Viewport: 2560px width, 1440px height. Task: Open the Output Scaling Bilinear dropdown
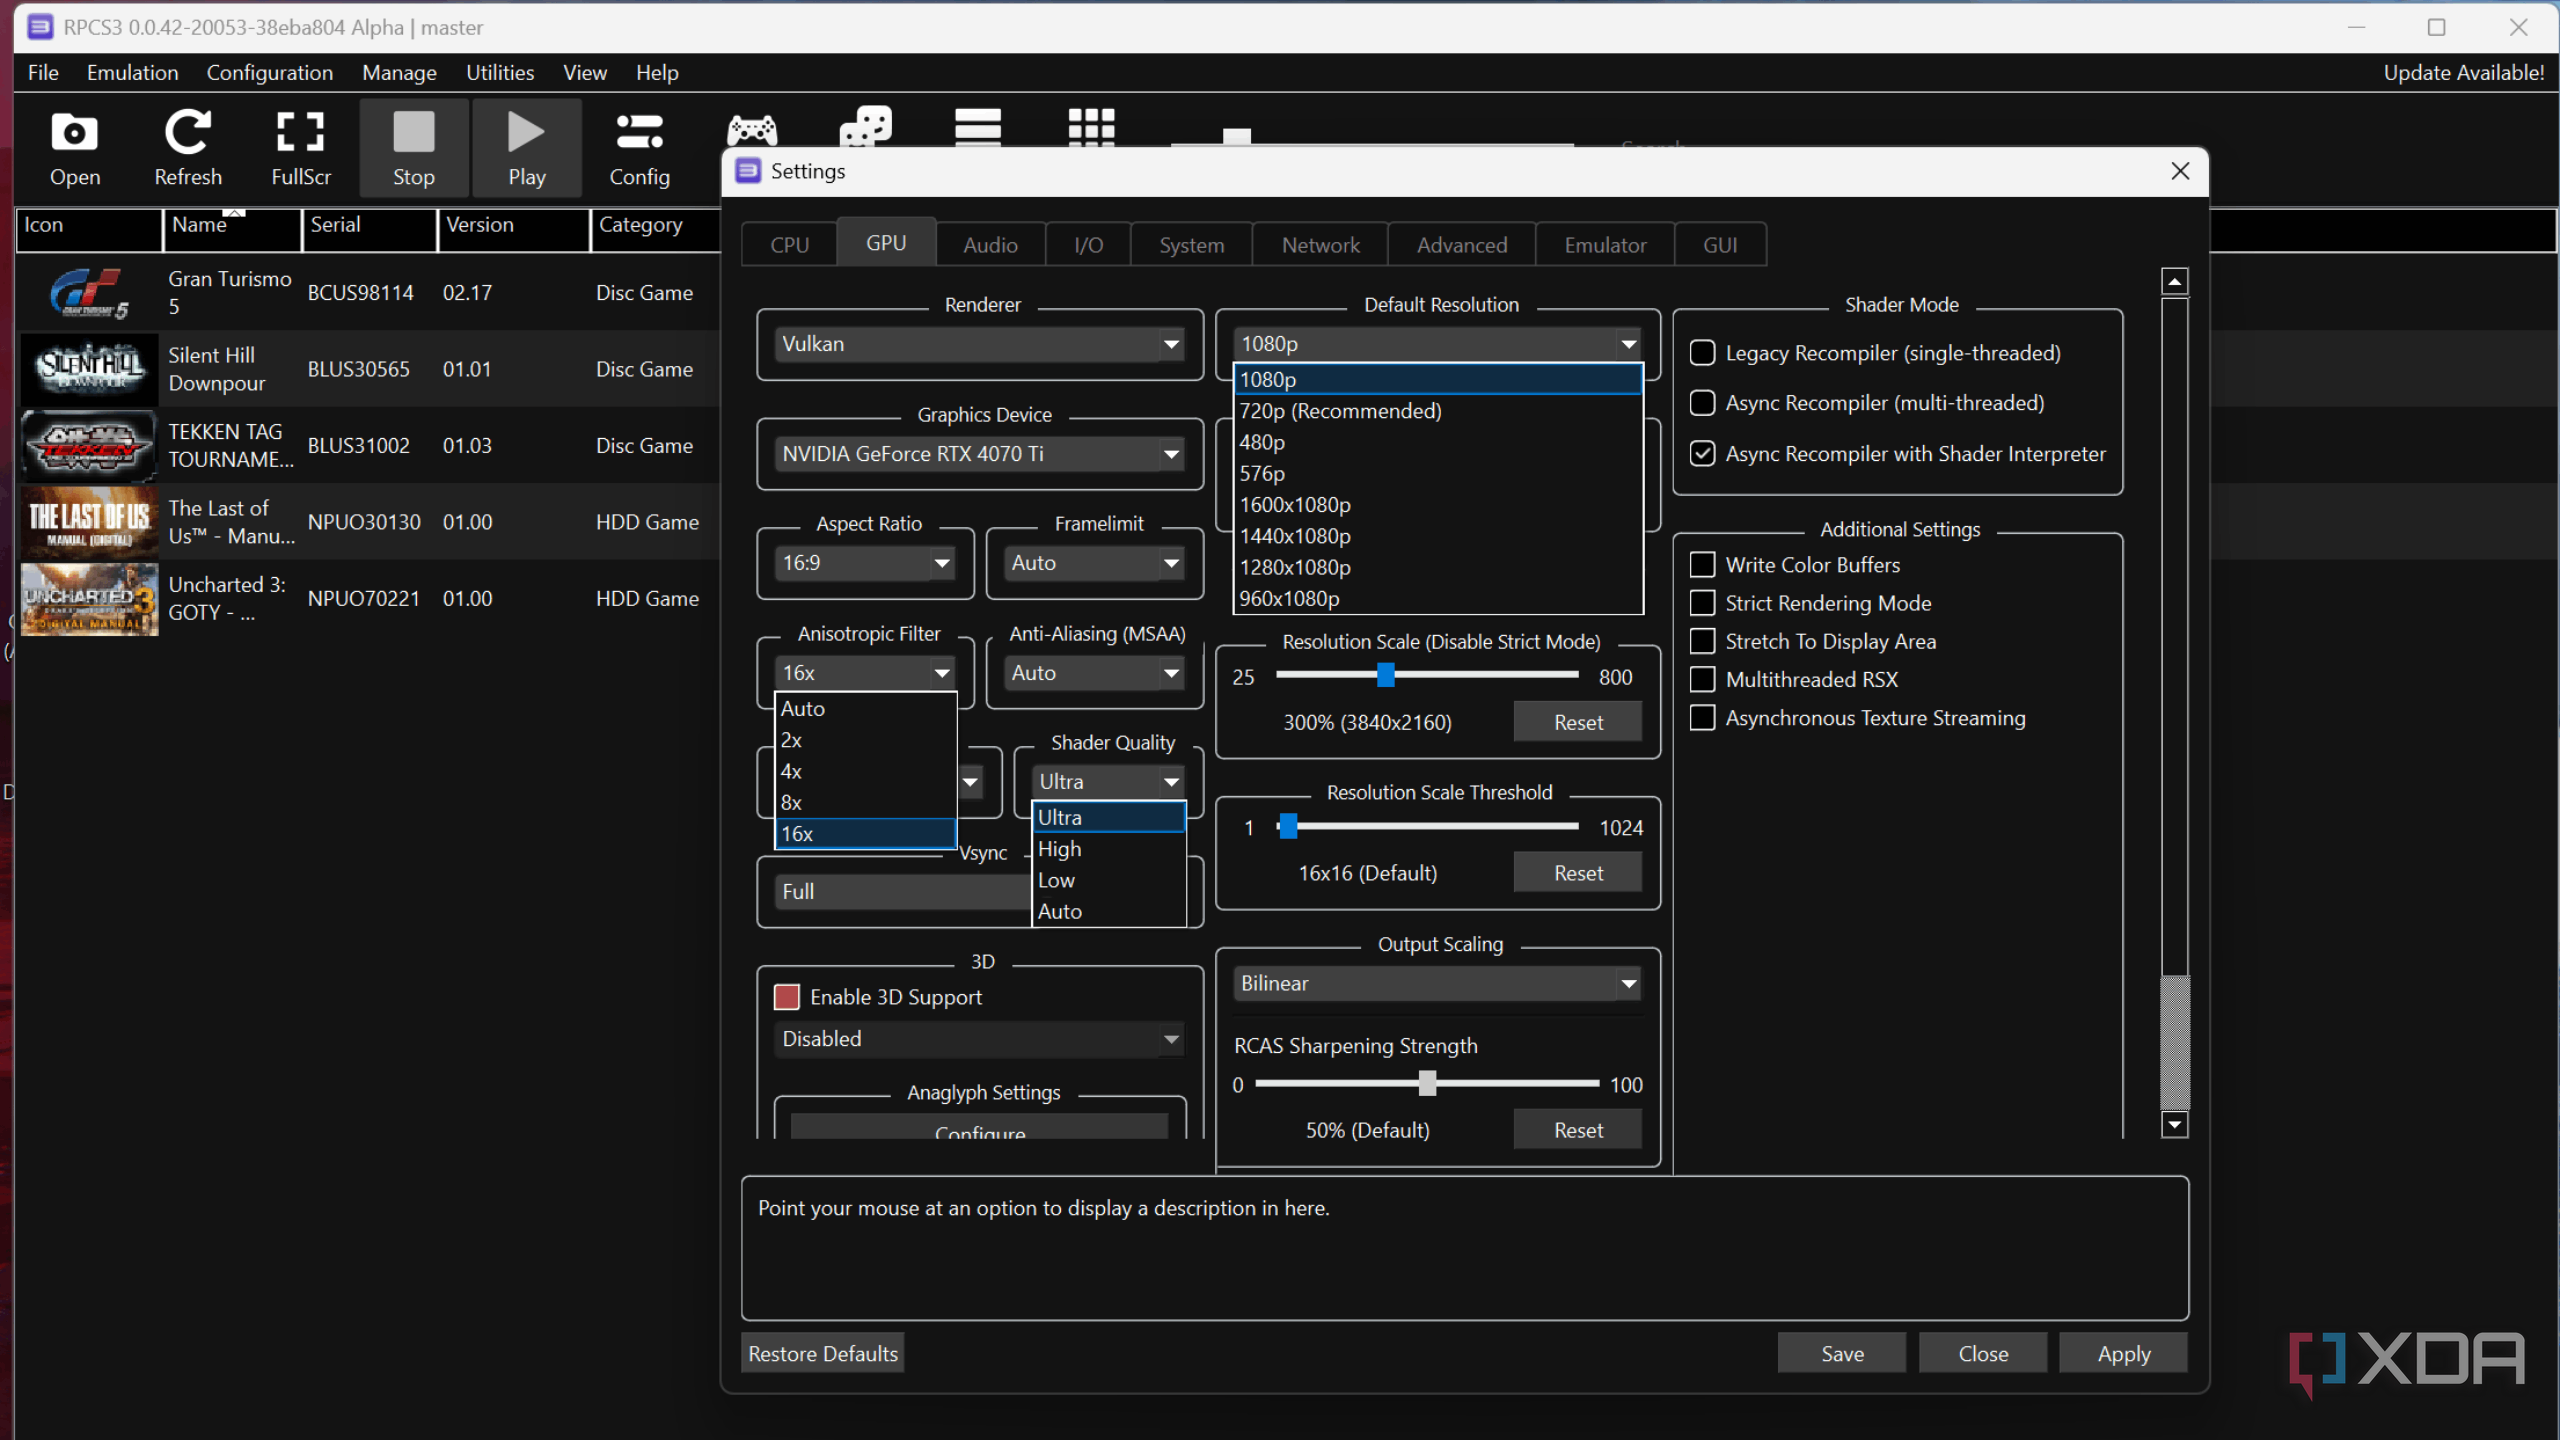point(1438,984)
